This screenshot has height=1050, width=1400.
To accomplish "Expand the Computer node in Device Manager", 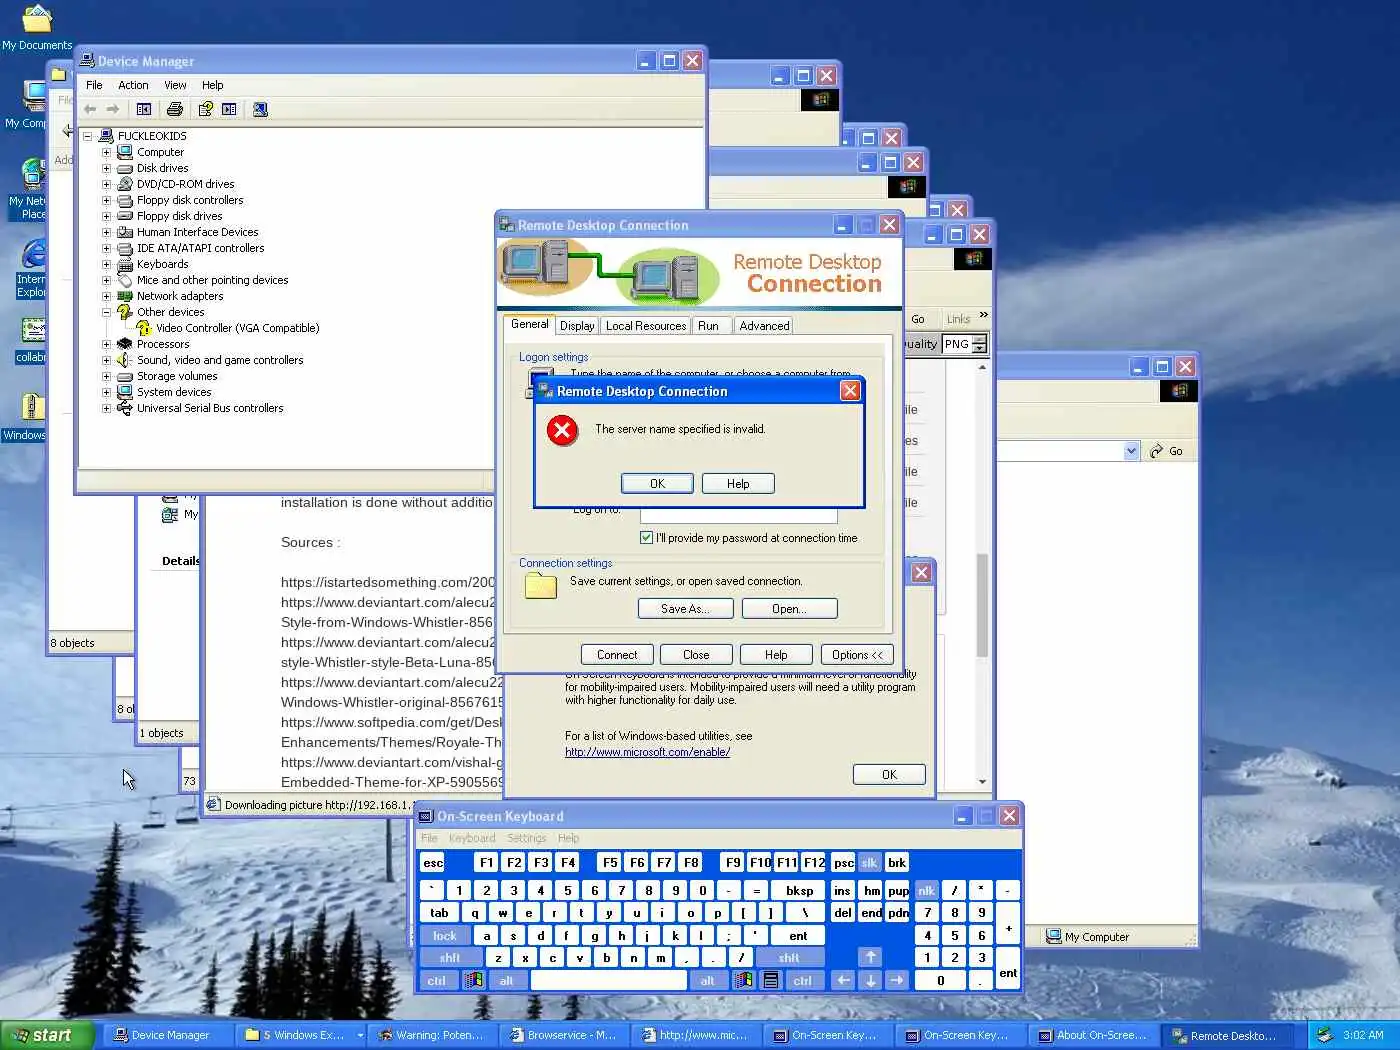I will coord(106,152).
